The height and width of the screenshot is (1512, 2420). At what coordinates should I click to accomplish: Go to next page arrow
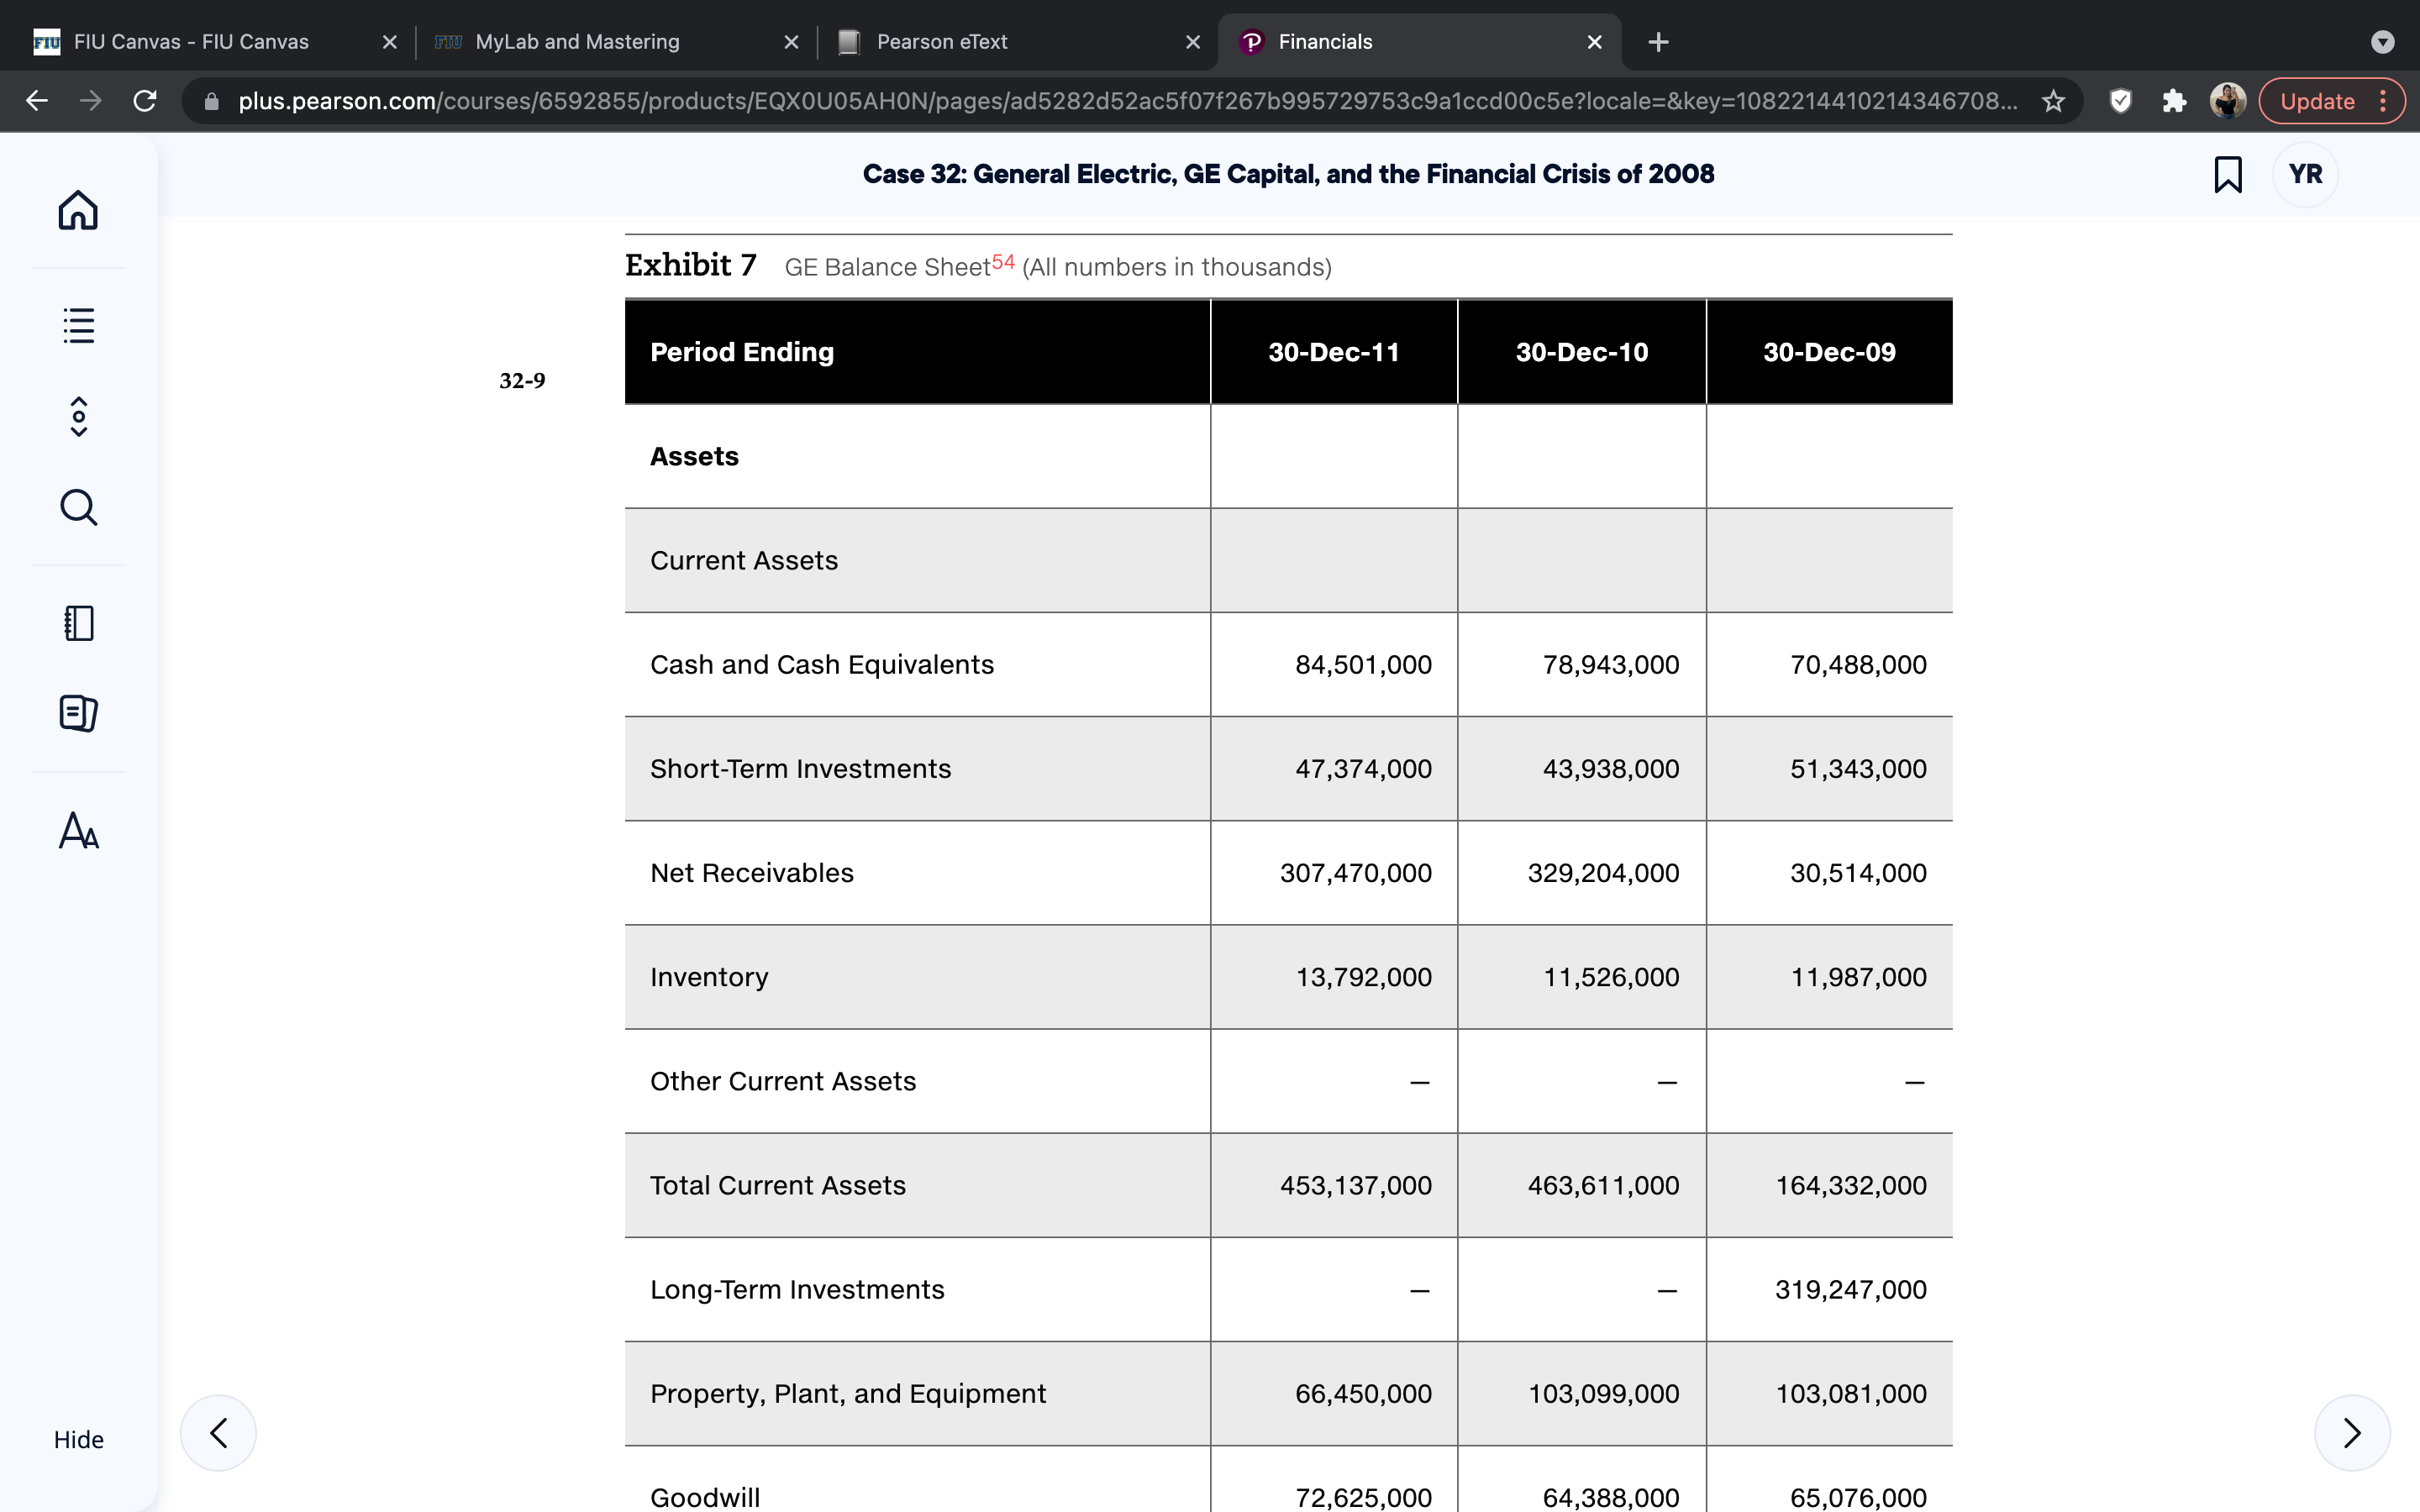2352,1432
